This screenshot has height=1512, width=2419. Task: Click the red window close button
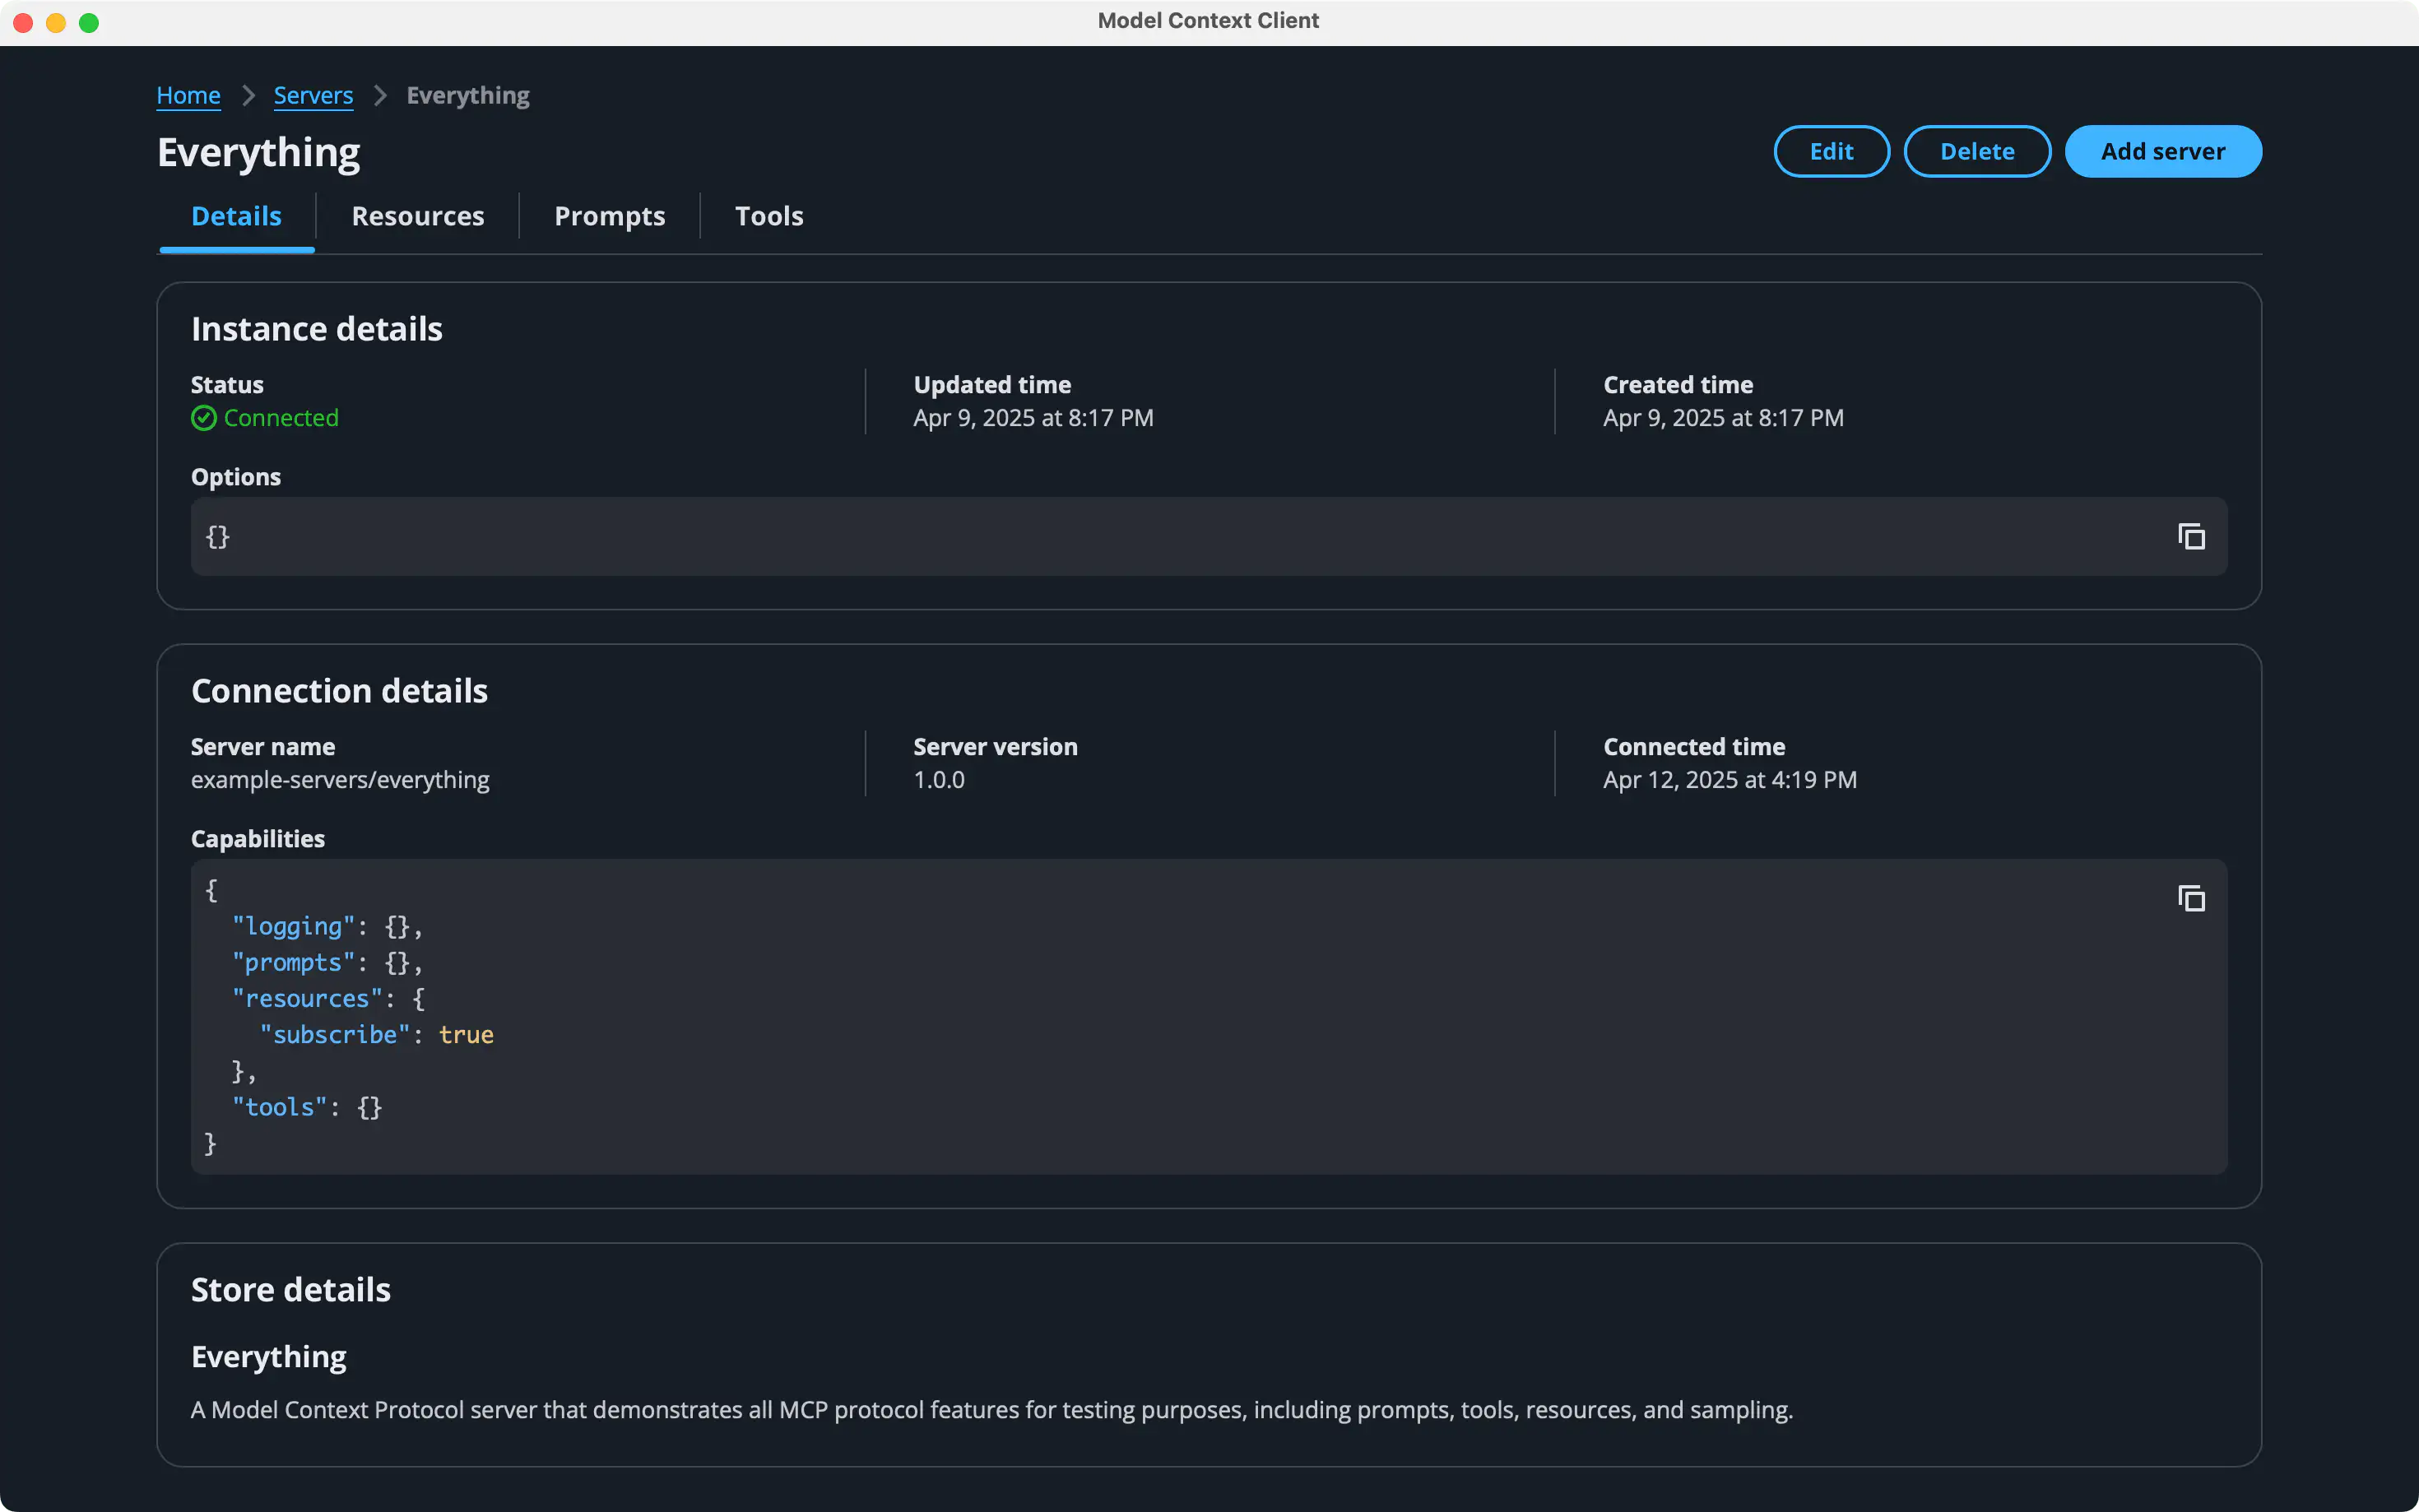point(23,22)
